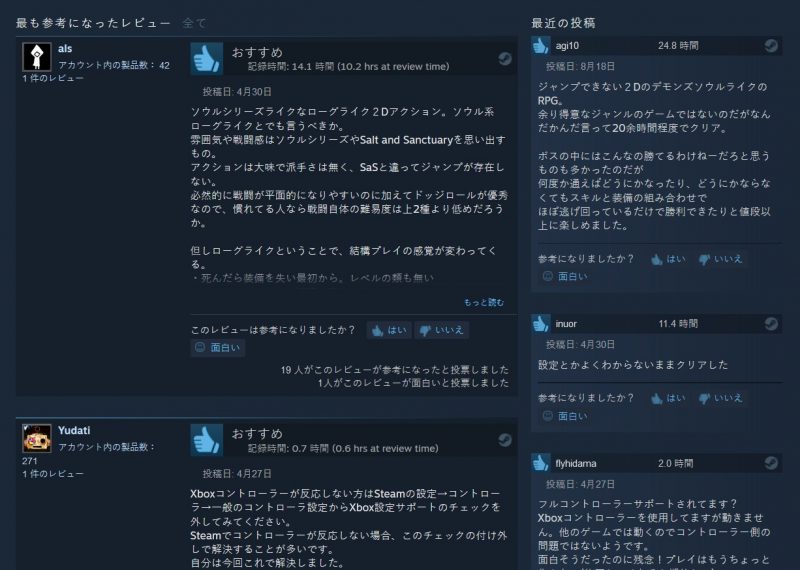Open als's avatar image
800x570 pixels.
pyautogui.click(x=37, y=57)
